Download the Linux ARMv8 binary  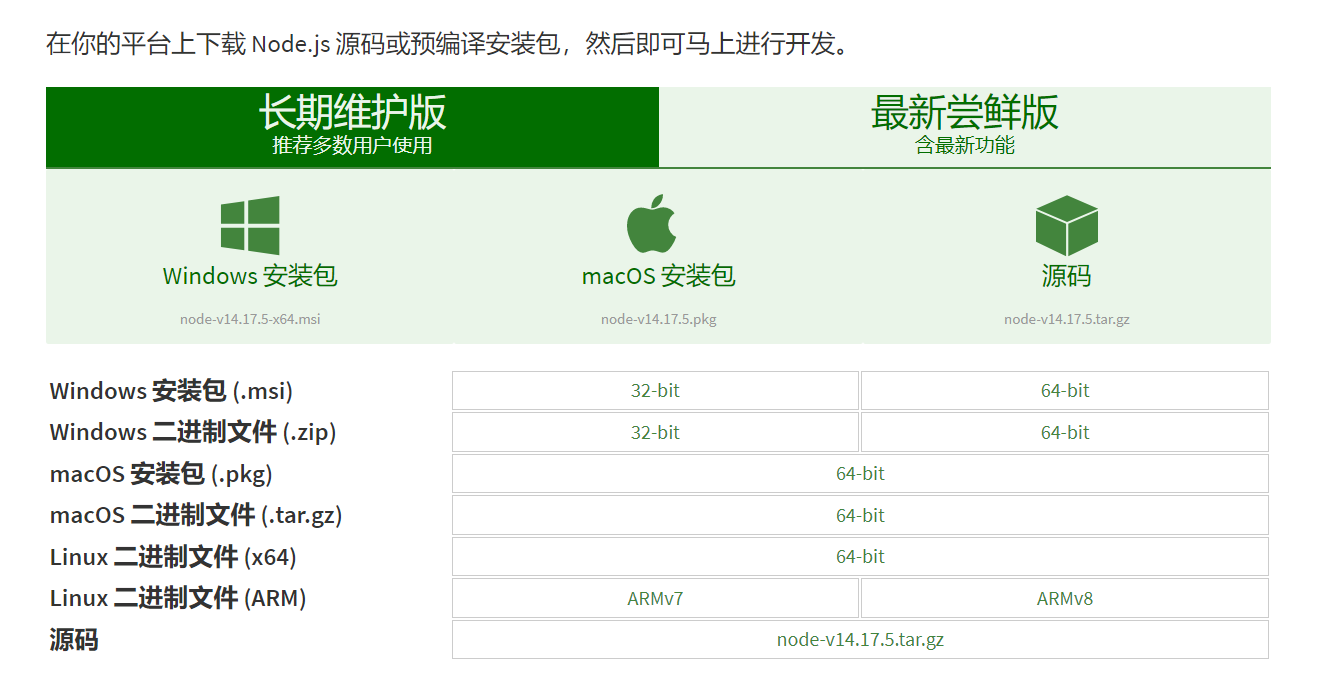coord(1065,598)
